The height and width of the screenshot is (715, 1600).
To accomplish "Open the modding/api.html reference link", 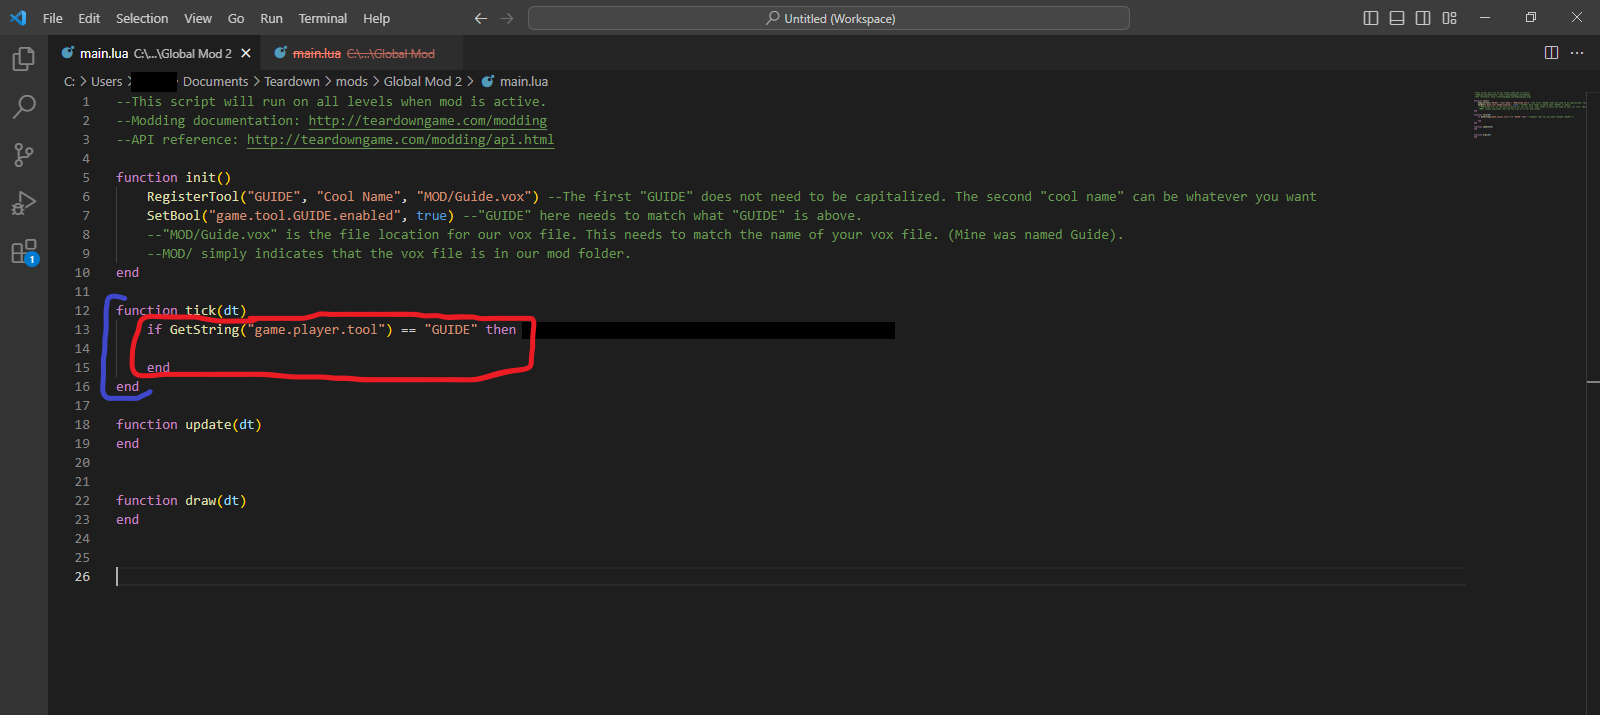I will tap(400, 140).
